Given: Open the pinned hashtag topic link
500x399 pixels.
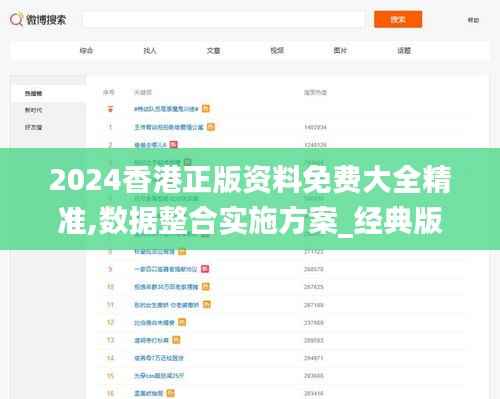Looking at the screenshot, I should pos(166,109).
